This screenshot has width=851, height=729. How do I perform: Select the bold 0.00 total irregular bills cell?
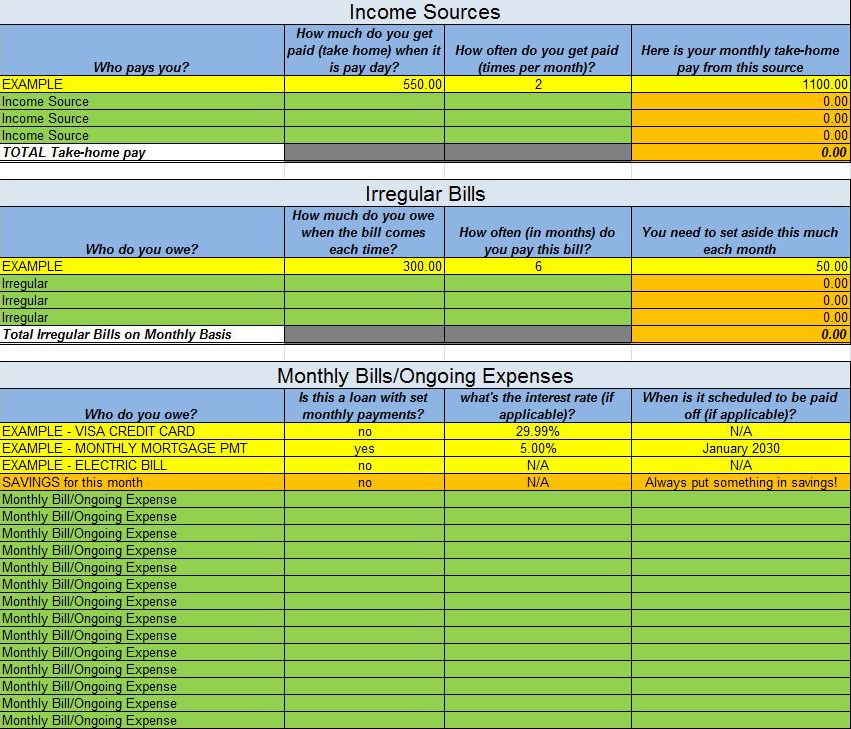point(740,334)
